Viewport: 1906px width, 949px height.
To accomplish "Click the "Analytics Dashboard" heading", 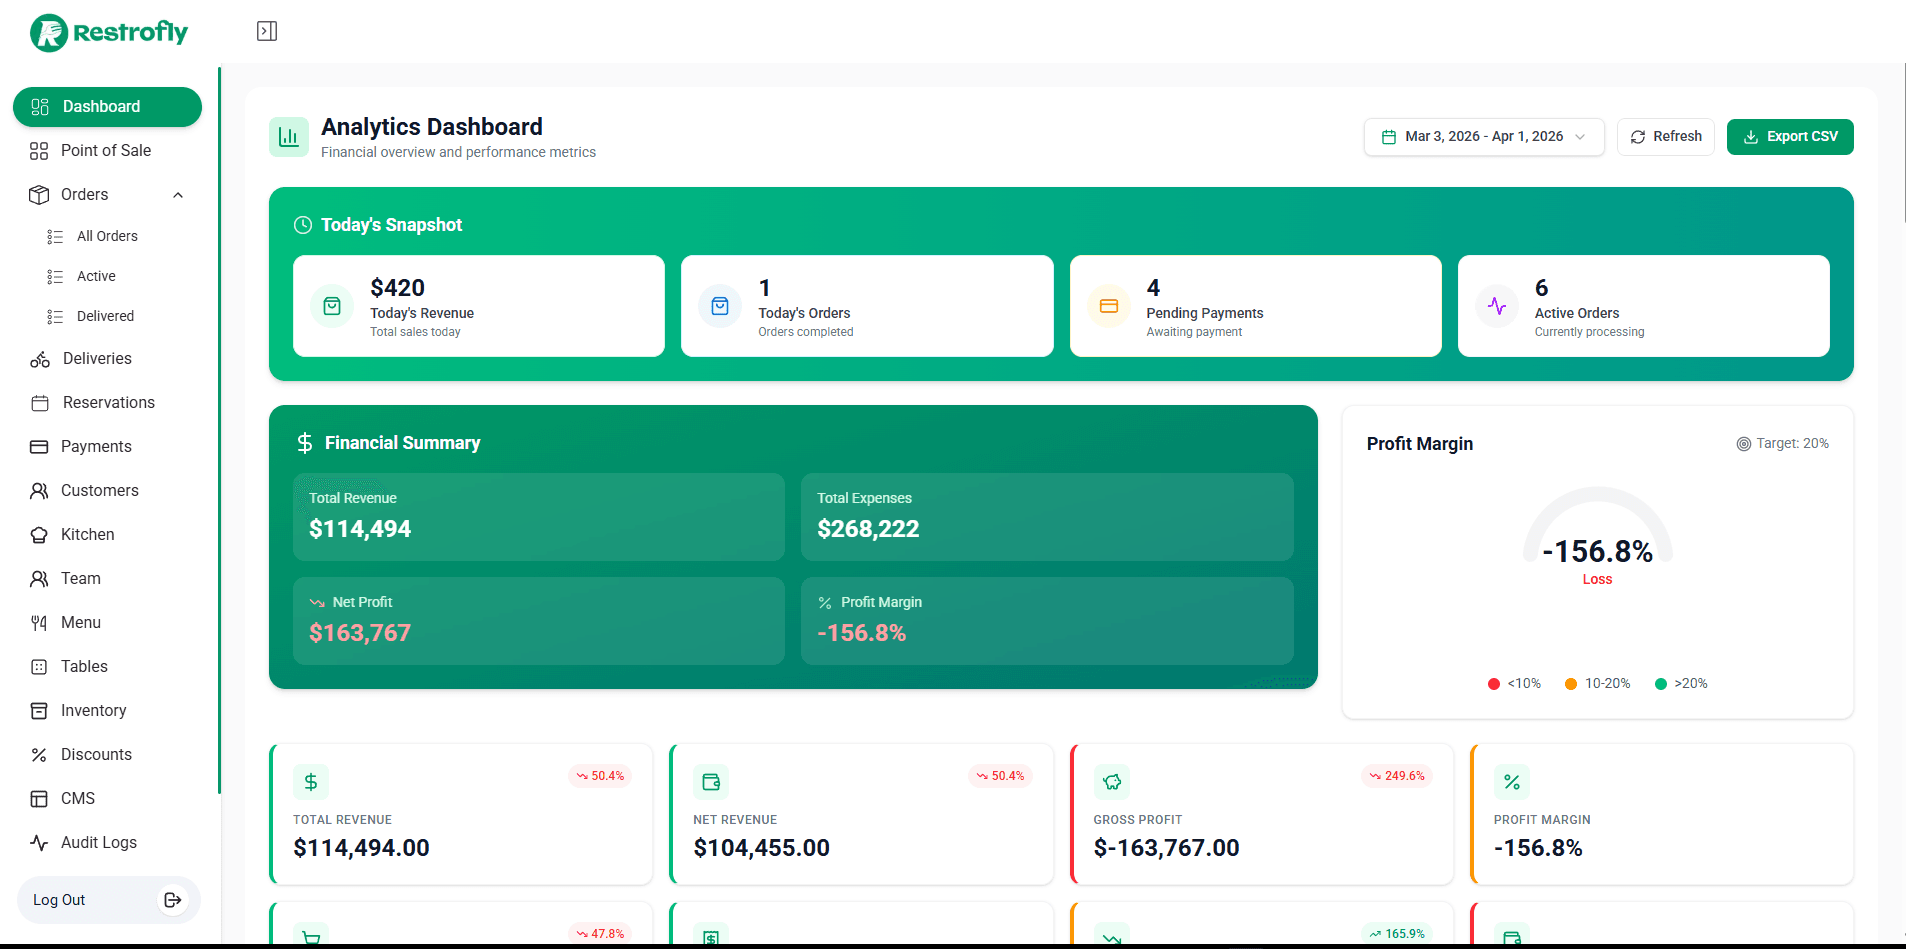I will coord(432,127).
